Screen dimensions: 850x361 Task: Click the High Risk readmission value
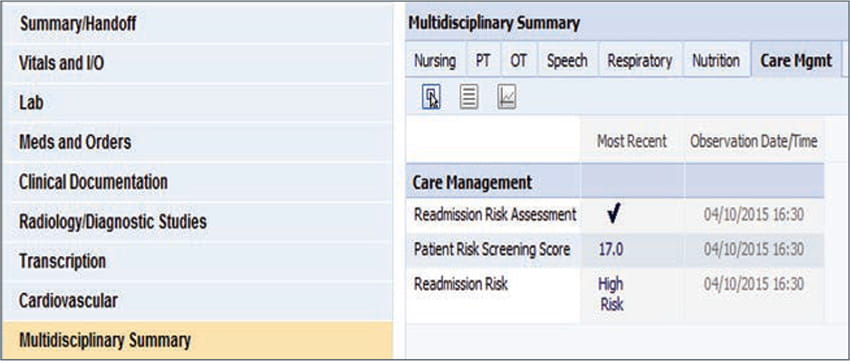point(611,294)
